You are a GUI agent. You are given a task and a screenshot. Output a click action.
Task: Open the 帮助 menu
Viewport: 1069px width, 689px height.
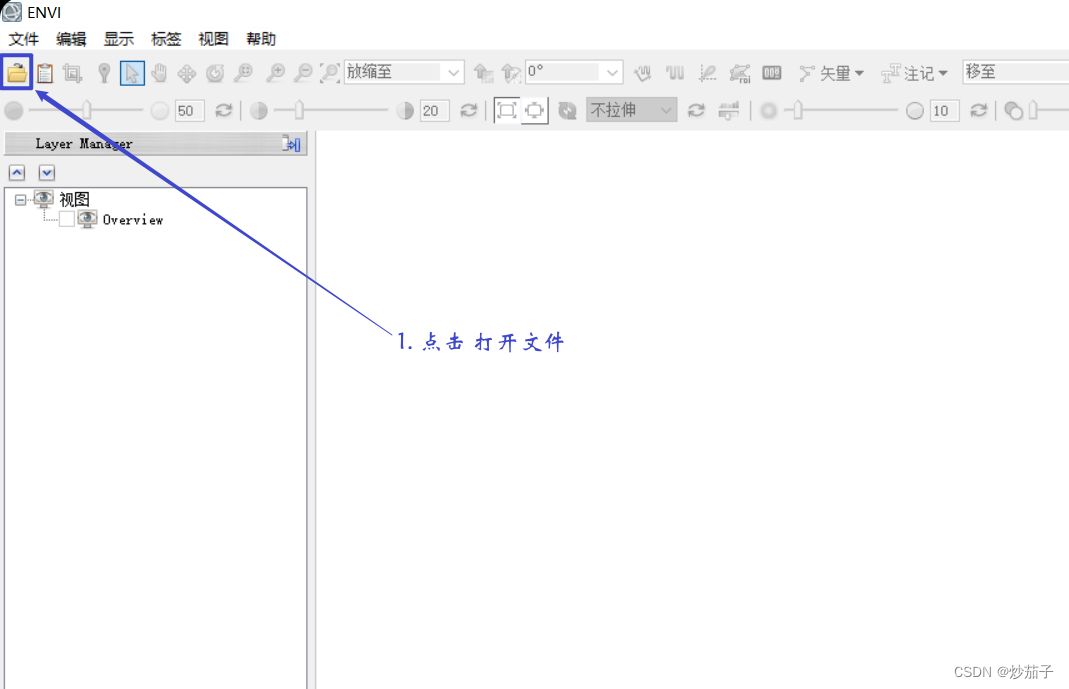(261, 39)
